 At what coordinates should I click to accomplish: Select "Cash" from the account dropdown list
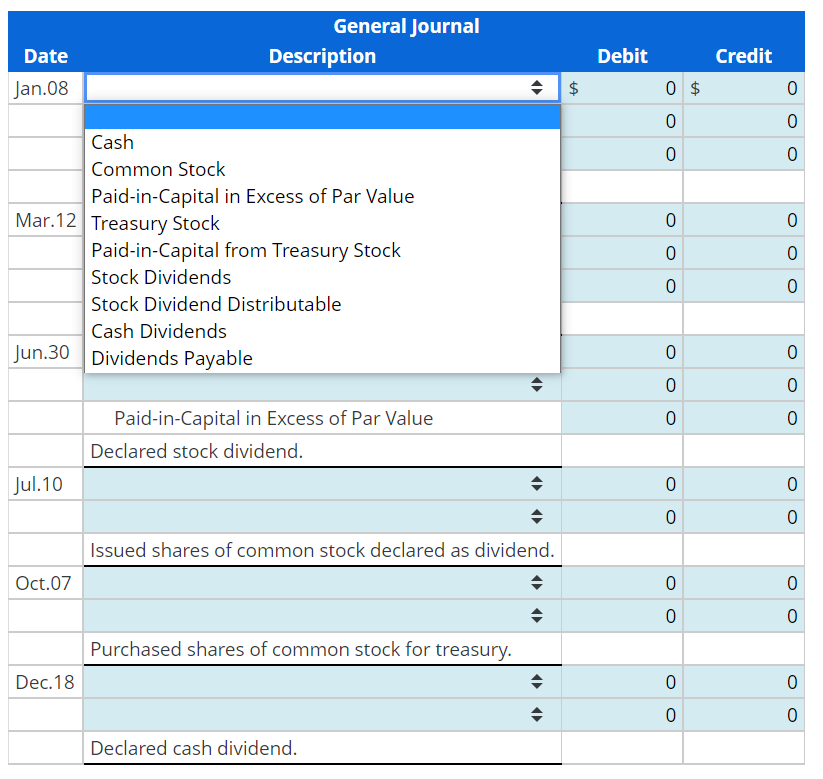tap(112, 142)
